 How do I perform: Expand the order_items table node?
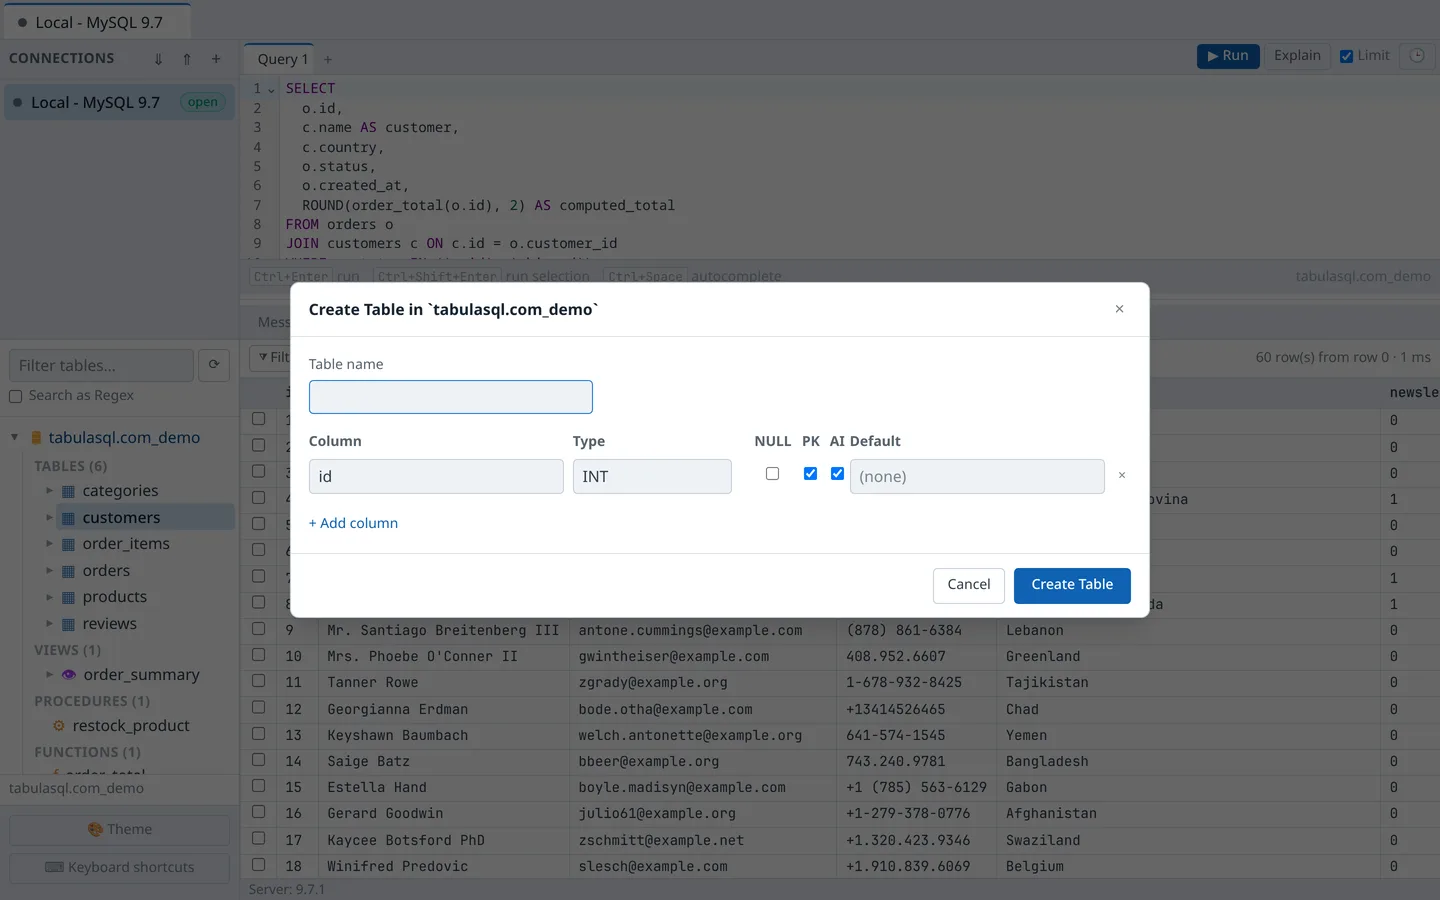pos(49,544)
